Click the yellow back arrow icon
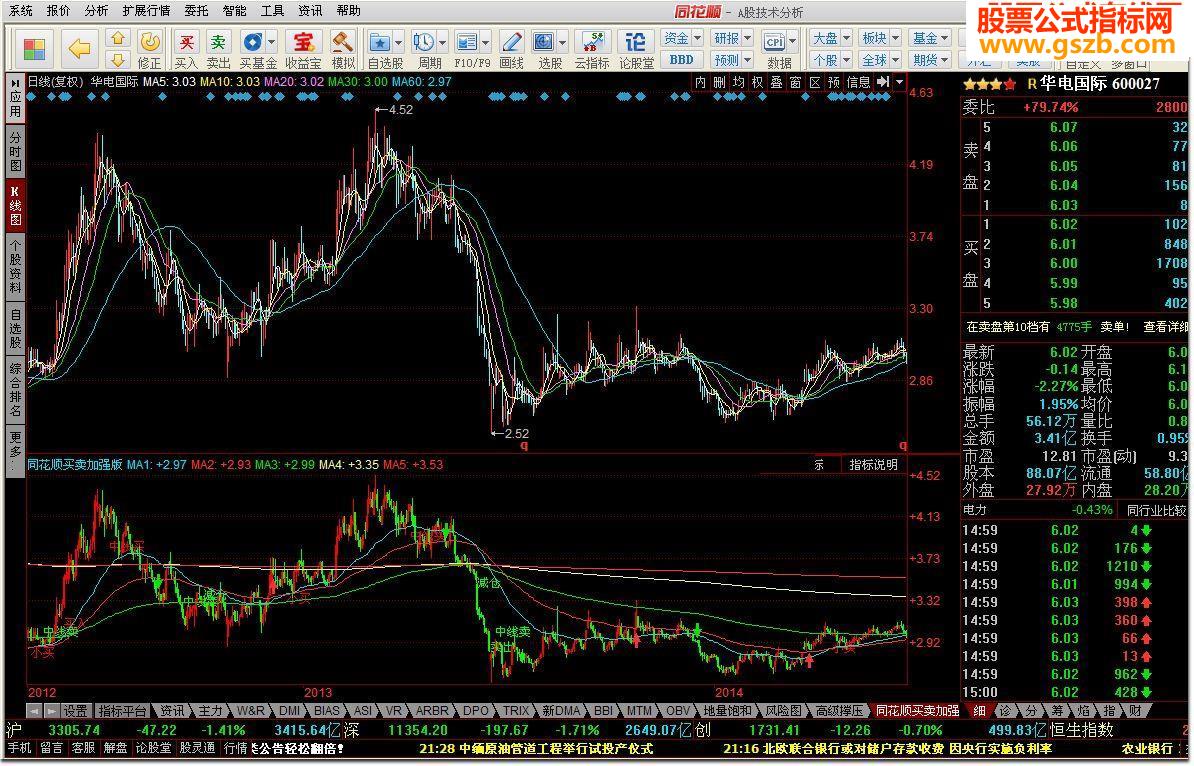This screenshot has height=766, width=1194. [x=79, y=49]
